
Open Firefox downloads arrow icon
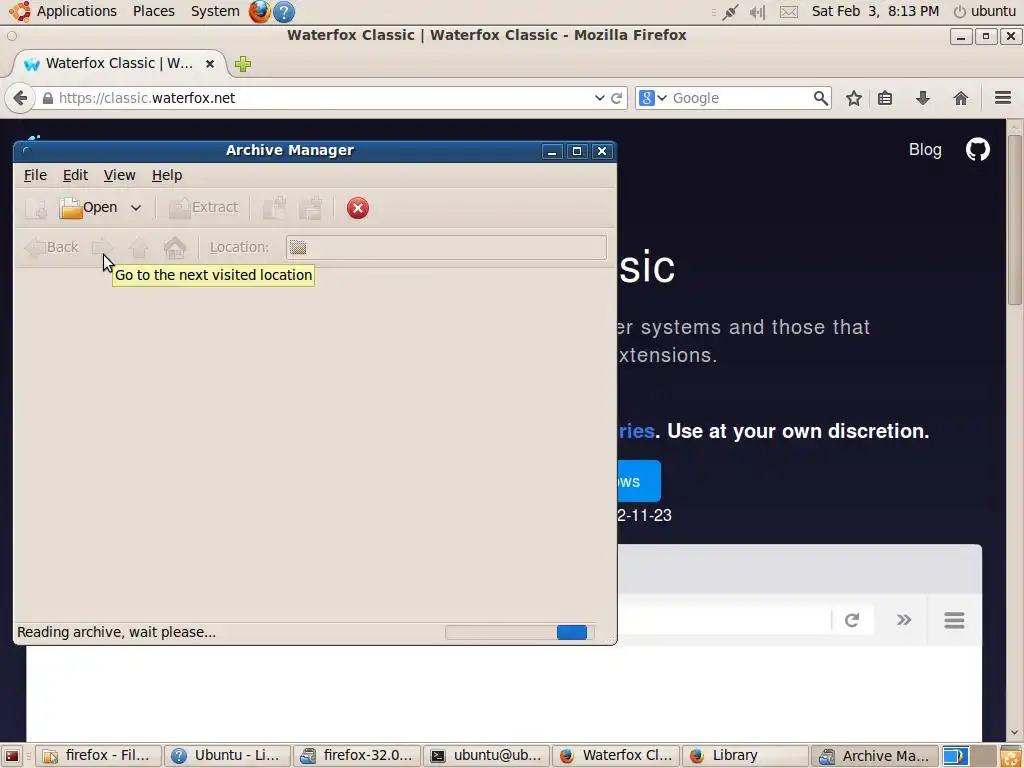[x=922, y=98]
